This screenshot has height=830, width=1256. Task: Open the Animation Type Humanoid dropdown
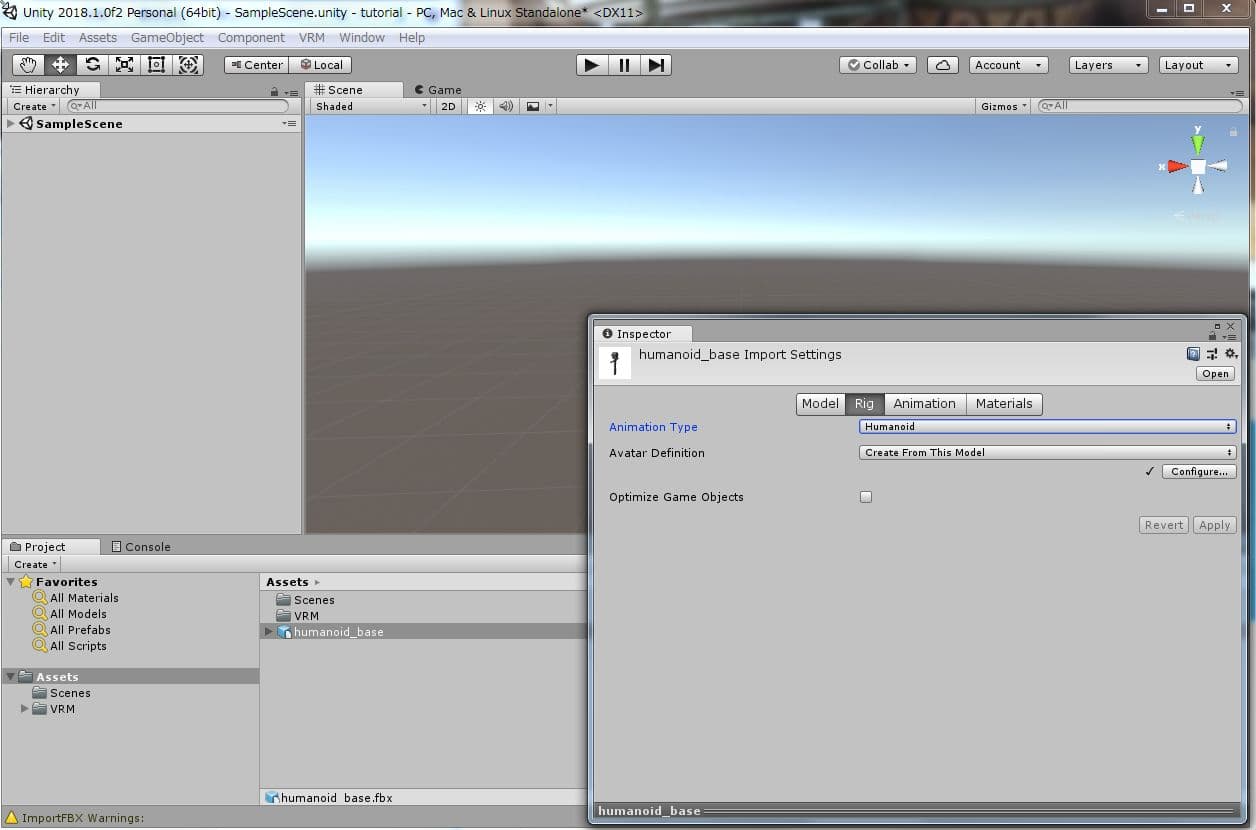click(x=1048, y=427)
